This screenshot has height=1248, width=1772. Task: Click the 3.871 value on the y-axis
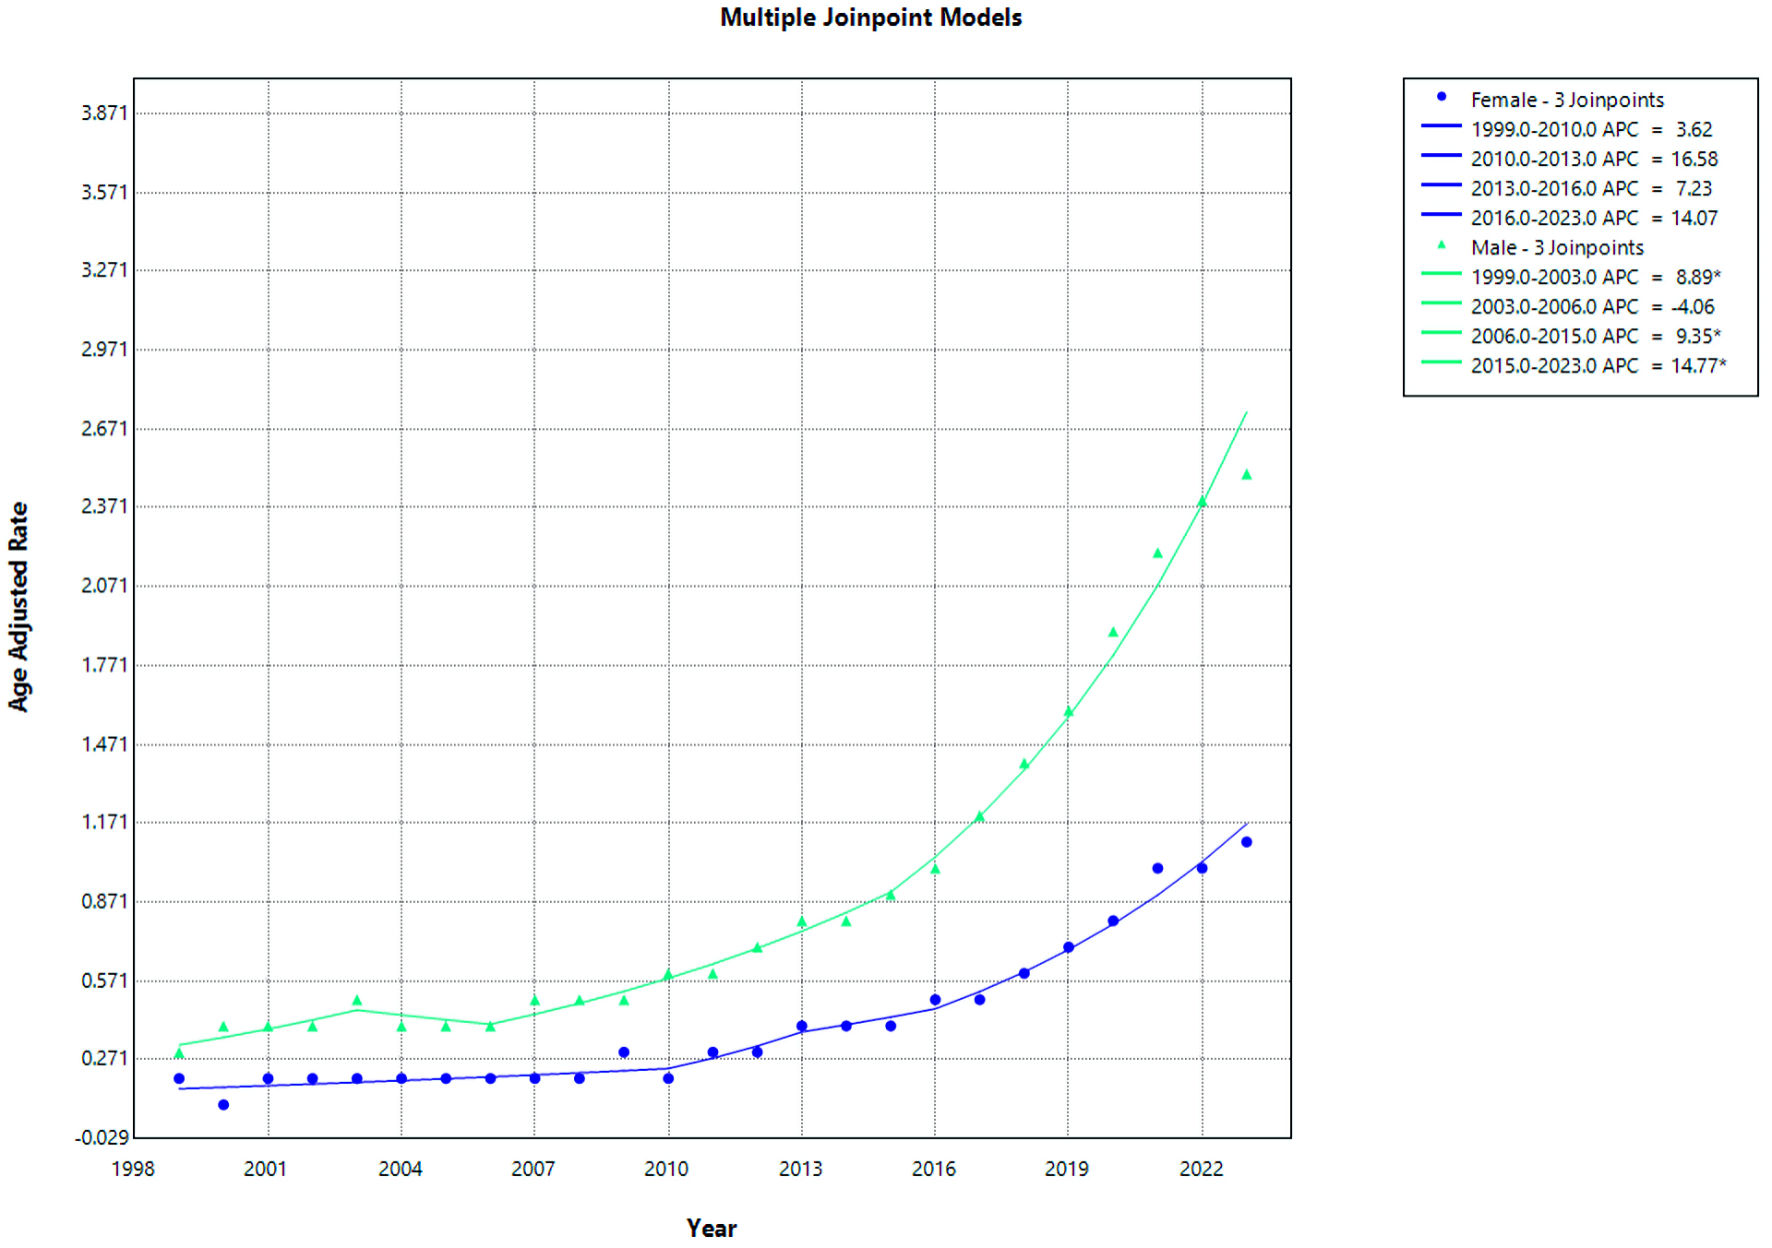(x=105, y=113)
